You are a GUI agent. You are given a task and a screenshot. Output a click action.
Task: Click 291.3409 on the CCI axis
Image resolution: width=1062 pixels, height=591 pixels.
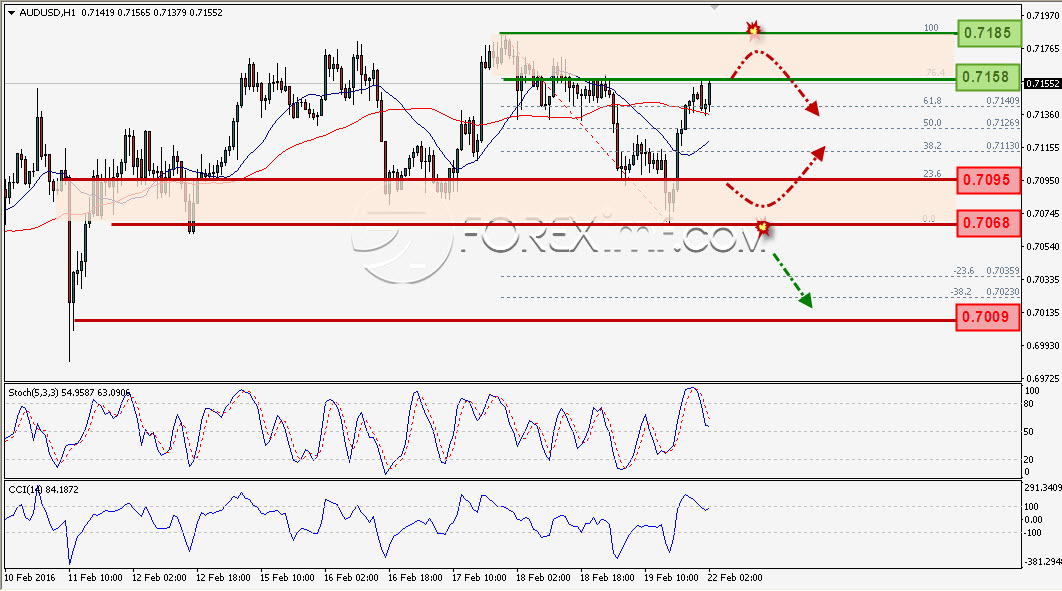tap(1042, 488)
